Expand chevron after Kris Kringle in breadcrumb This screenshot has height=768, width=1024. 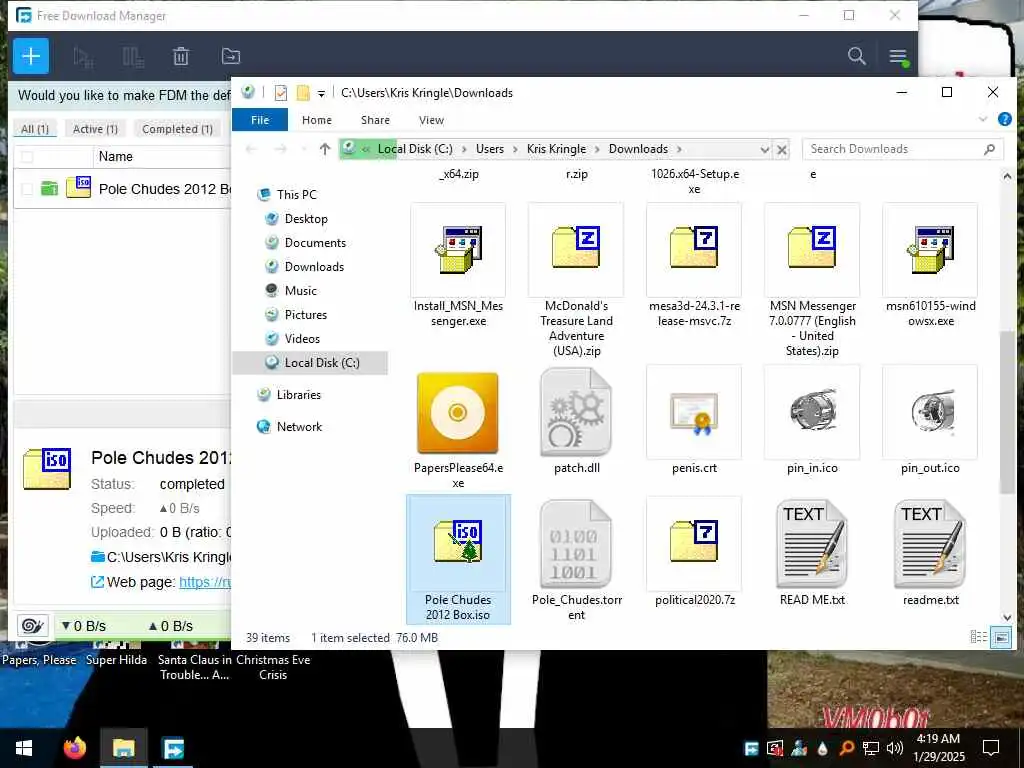click(598, 150)
